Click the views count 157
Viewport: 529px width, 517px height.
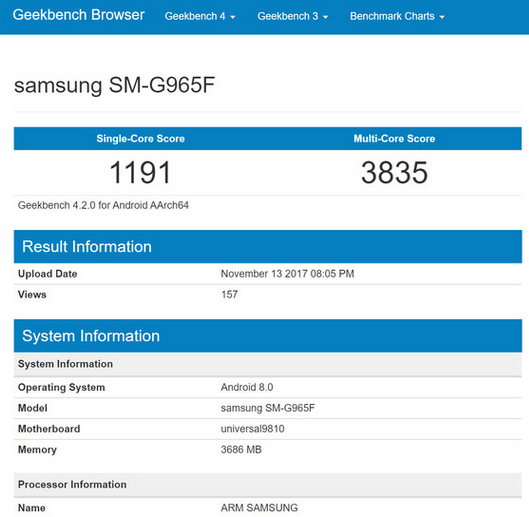click(229, 294)
